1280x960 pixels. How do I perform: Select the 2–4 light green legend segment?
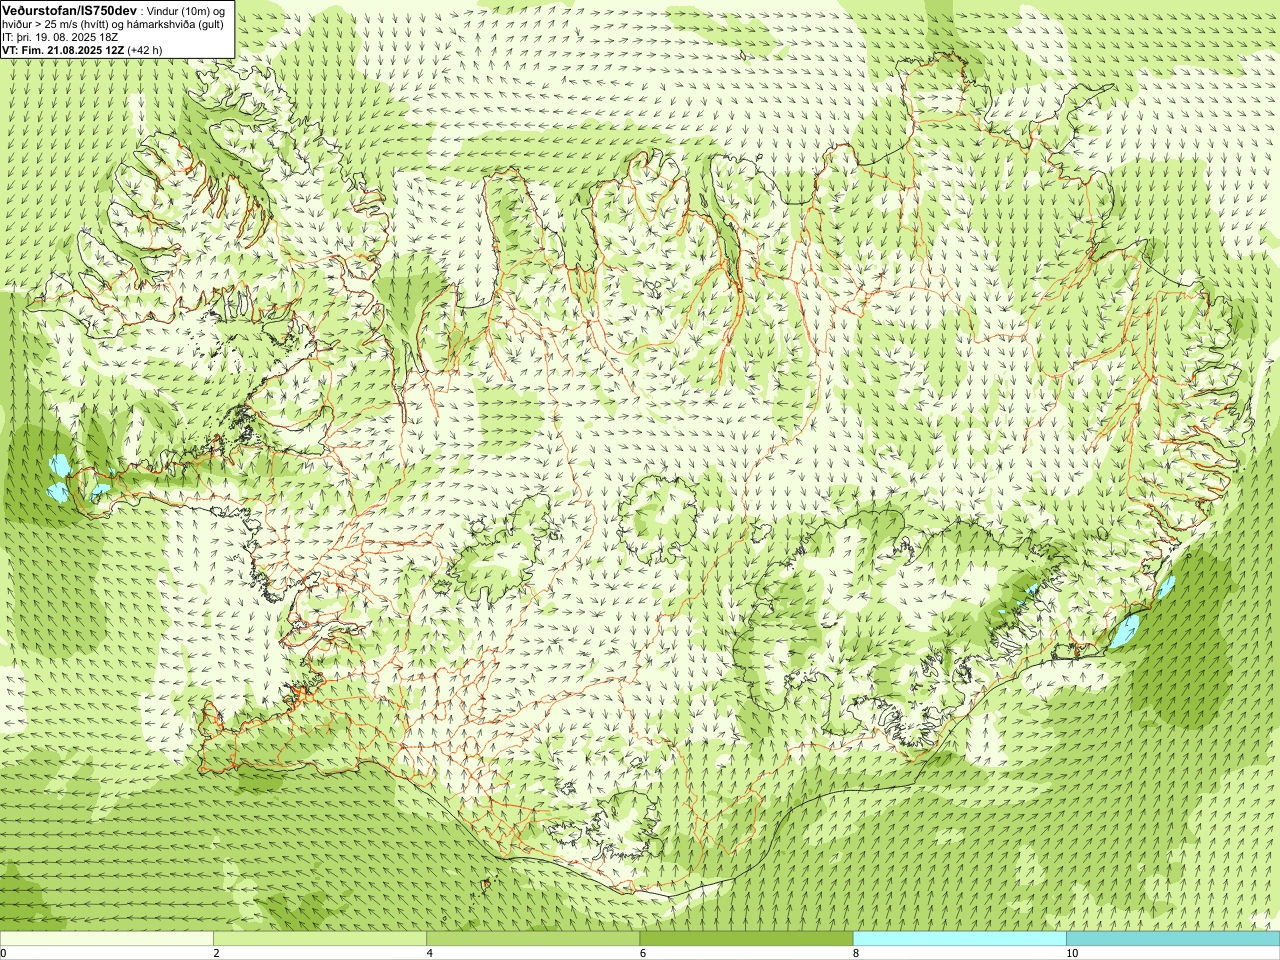click(320, 939)
